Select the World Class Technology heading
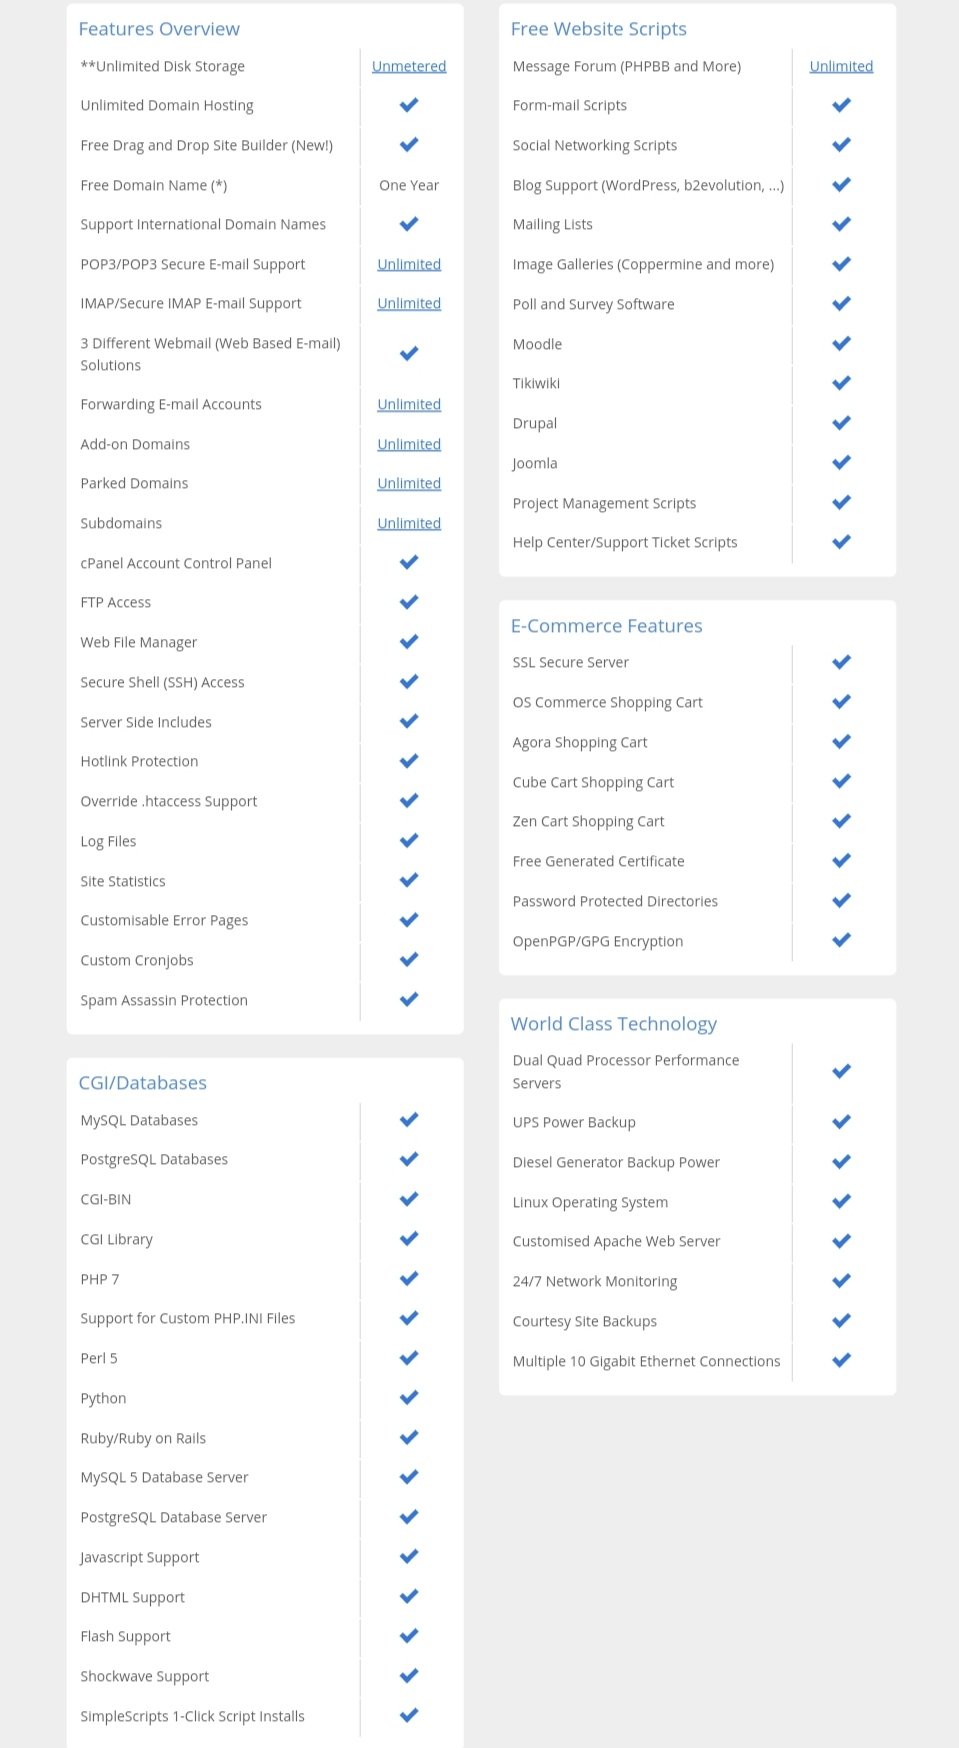 [613, 1024]
